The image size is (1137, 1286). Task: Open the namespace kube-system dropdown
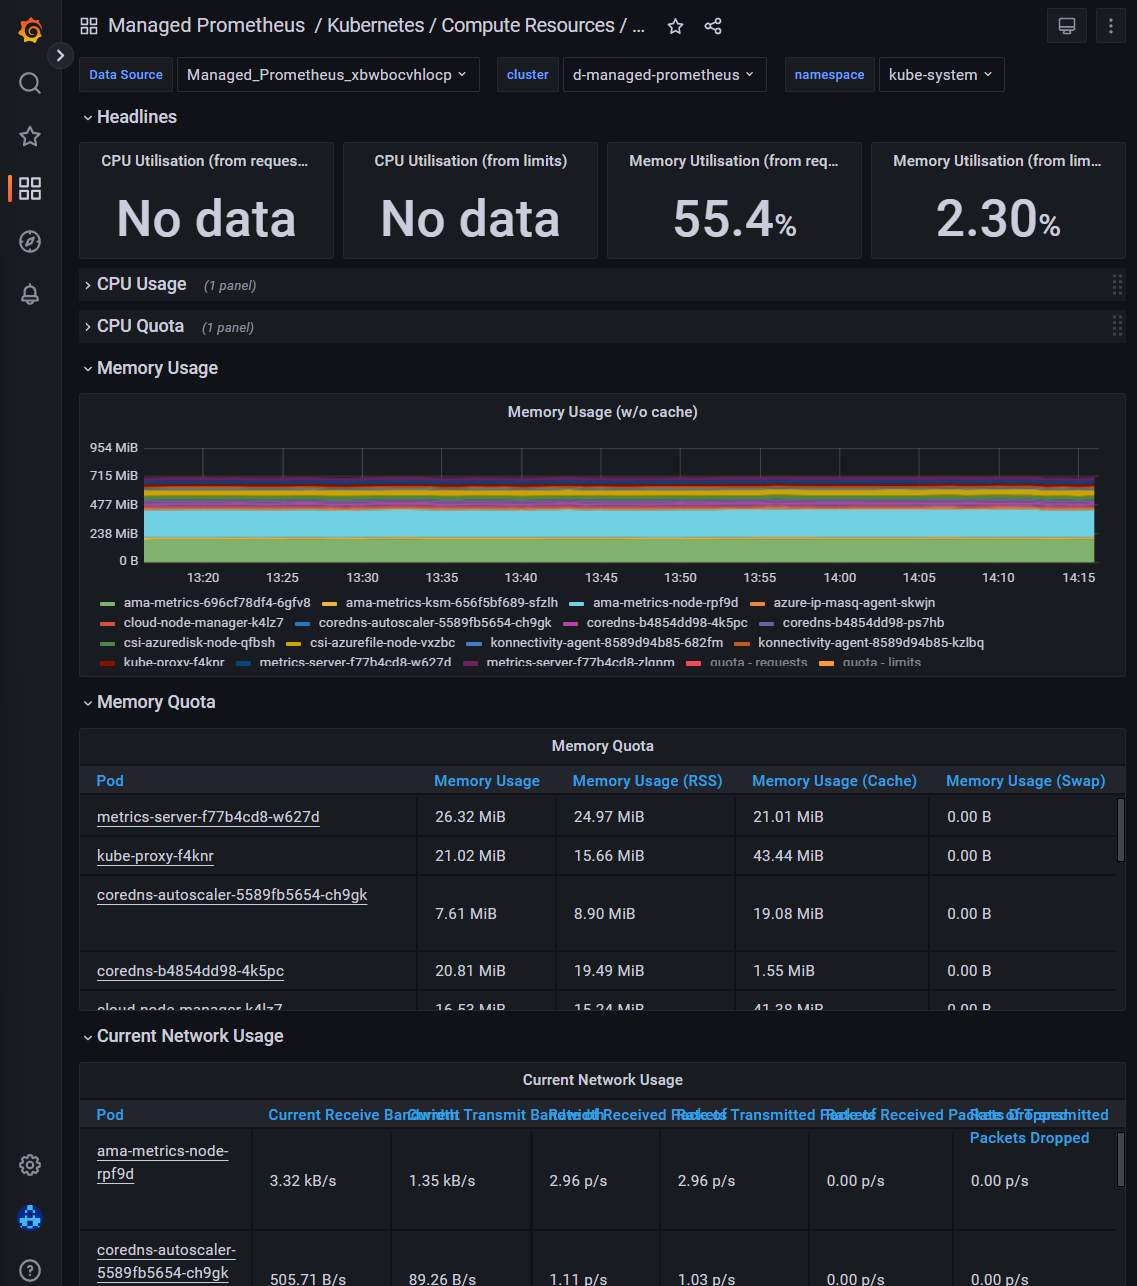[x=940, y=75]
